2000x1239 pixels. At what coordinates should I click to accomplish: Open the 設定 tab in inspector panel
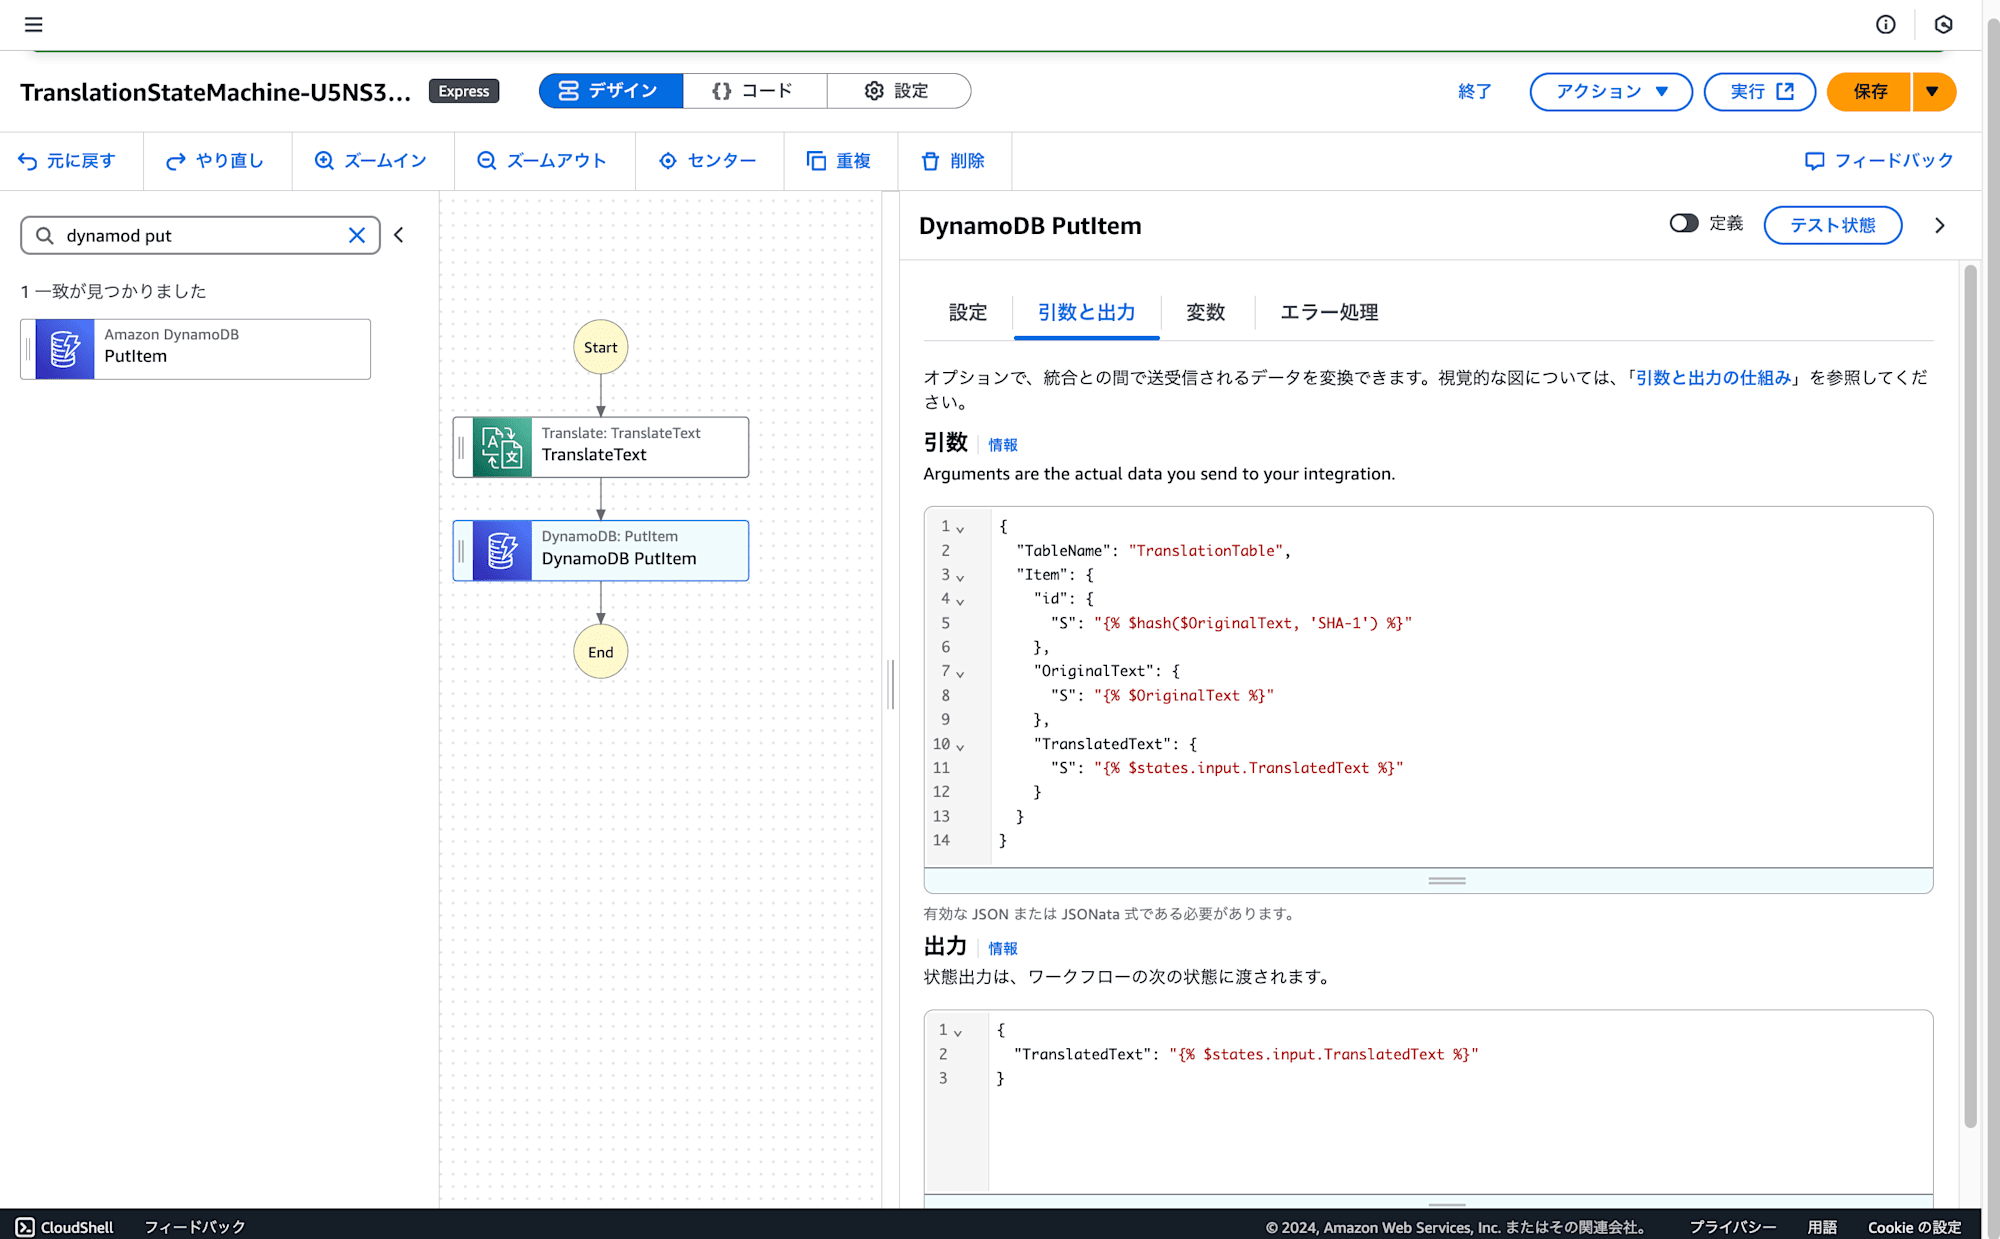pos(967,313)
